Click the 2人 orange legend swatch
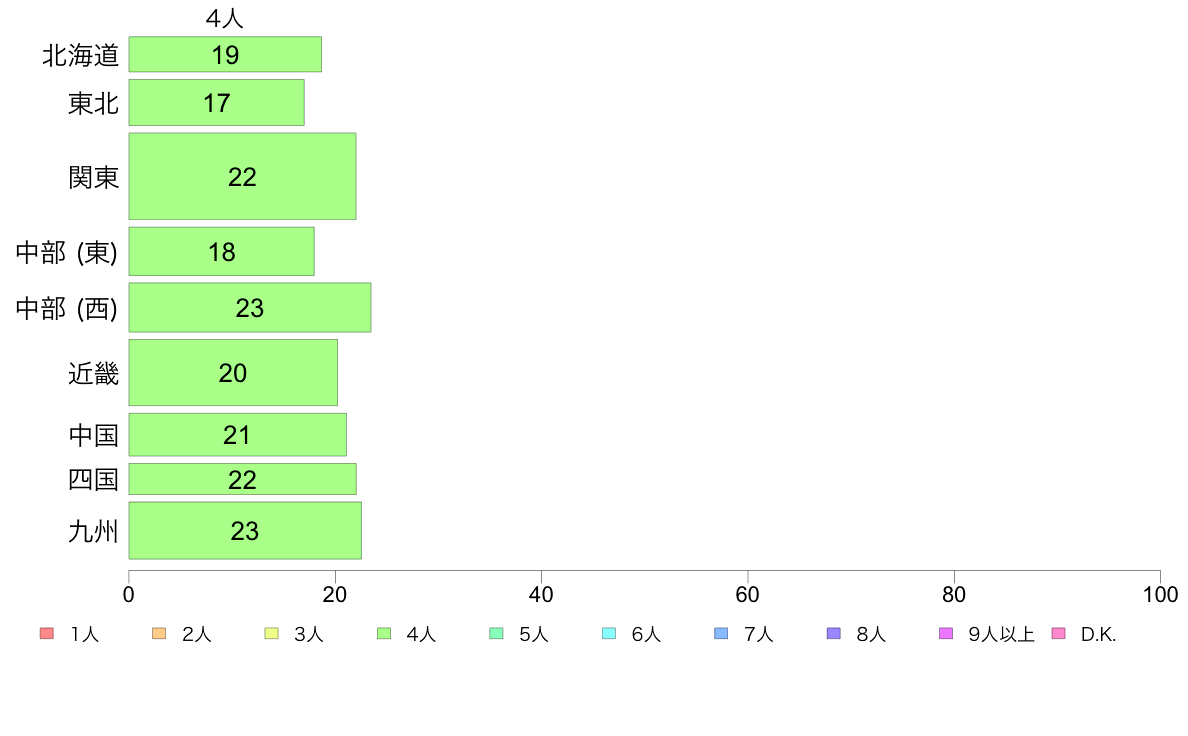The image size is (1188, 736). 159,634
